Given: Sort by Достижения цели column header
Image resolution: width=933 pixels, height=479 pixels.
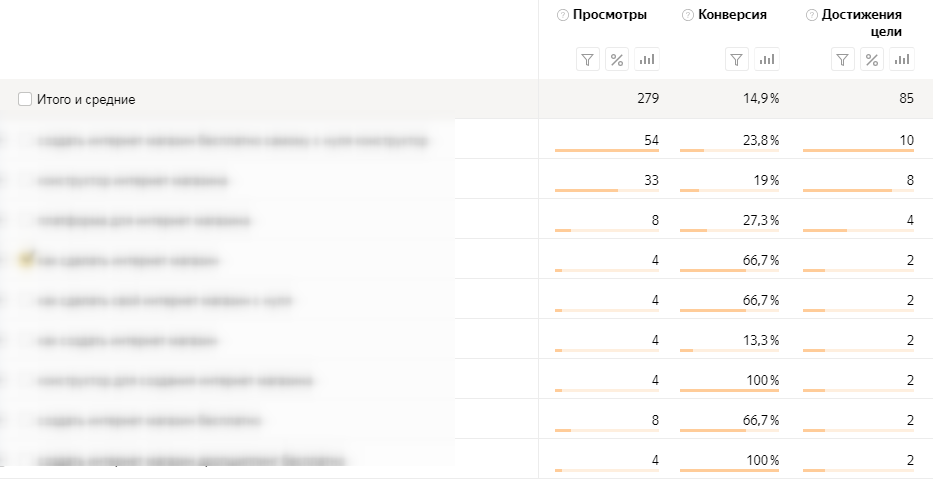Looking at the screenshot, I should click(862, 23).
